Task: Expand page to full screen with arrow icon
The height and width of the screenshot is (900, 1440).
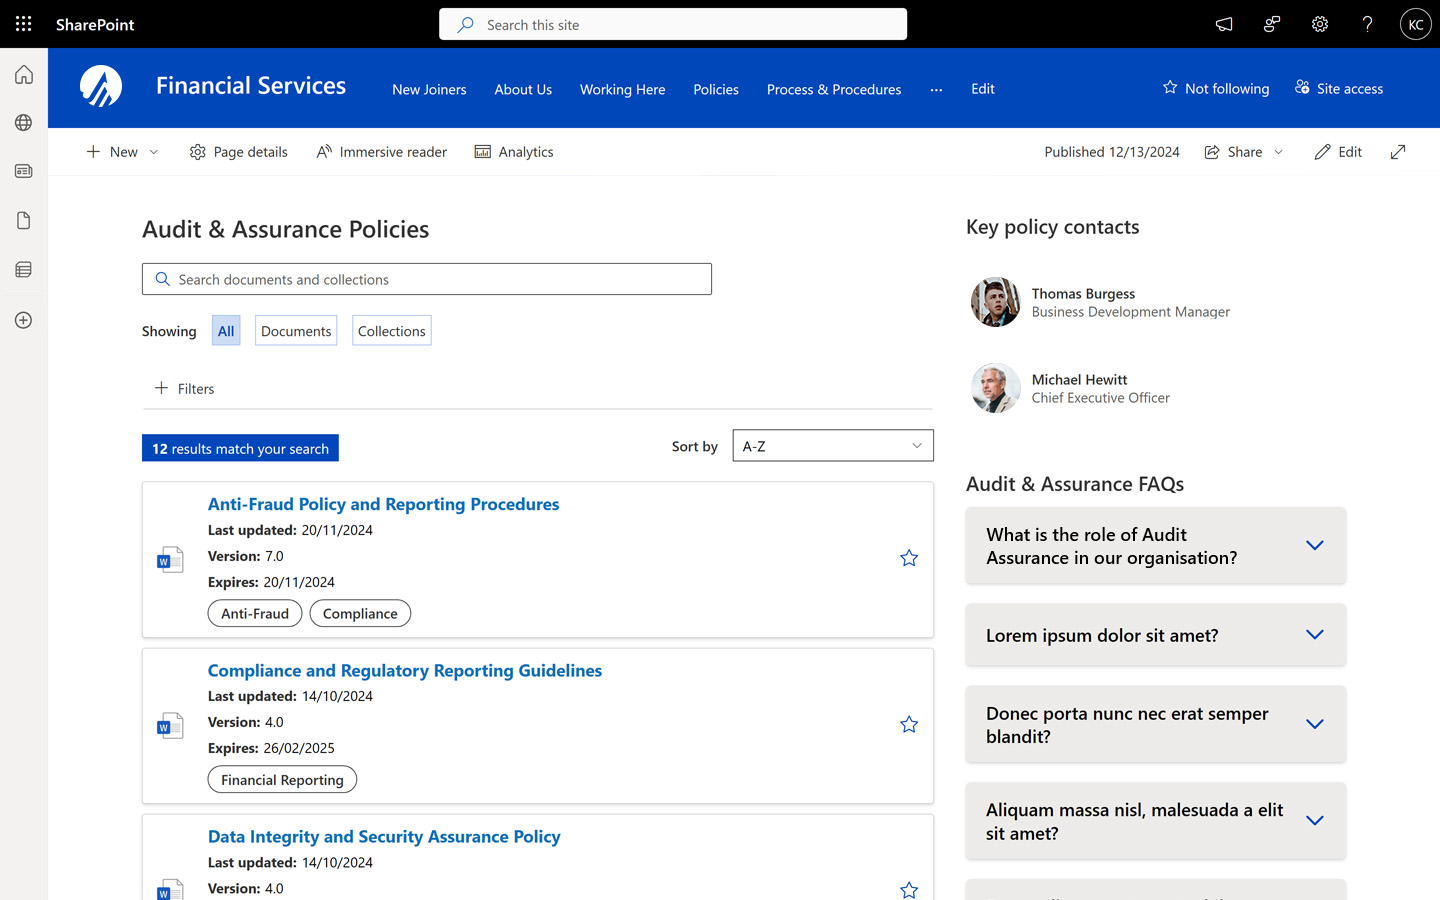Action: click(1398, 152)
